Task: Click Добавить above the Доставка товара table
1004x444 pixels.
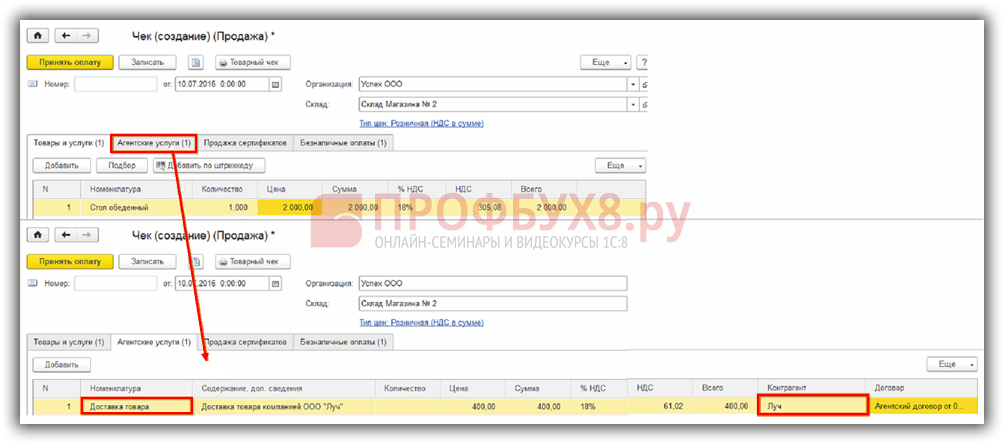Action: tap(61, 365)
